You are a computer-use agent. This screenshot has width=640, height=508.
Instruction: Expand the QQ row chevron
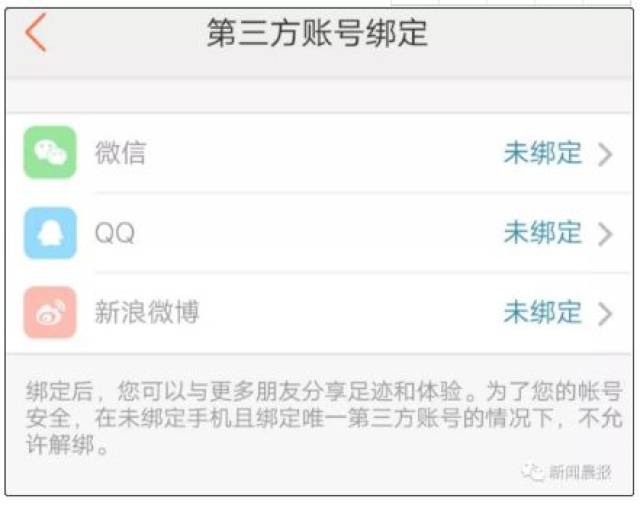point(605,234)
